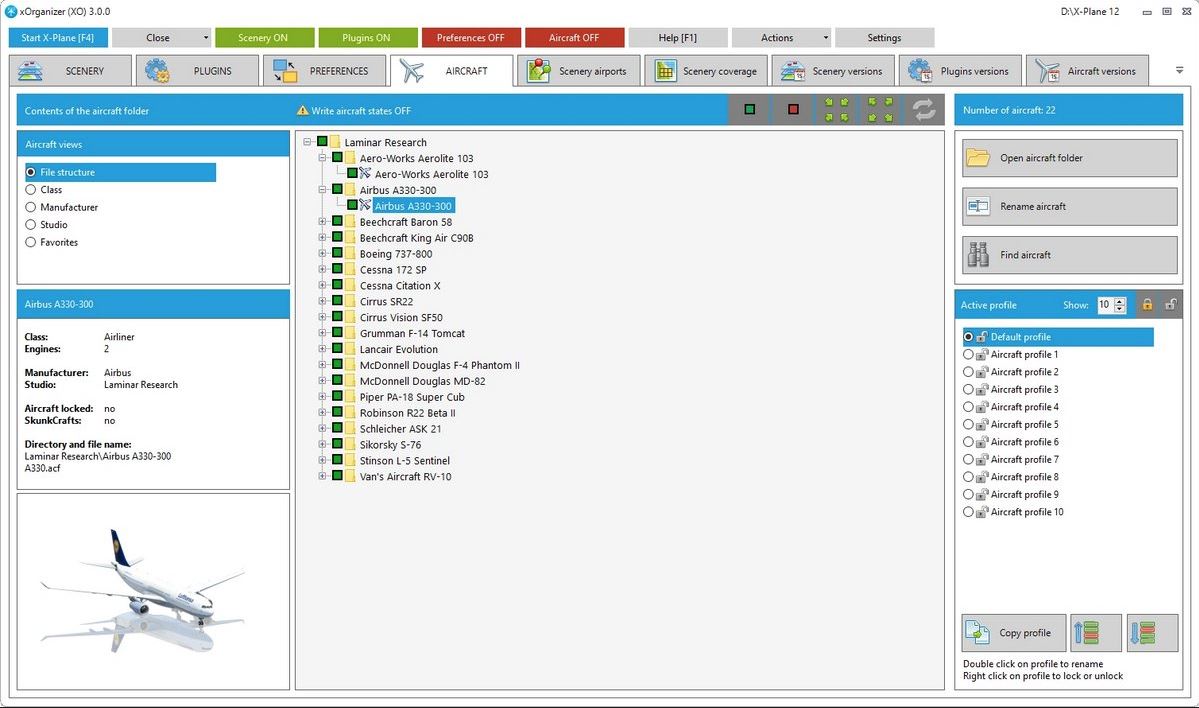Open the Aircraft versions tab
This screenshot has height=708, width=1199.
pyautogui.click(x=1087, y=70)
